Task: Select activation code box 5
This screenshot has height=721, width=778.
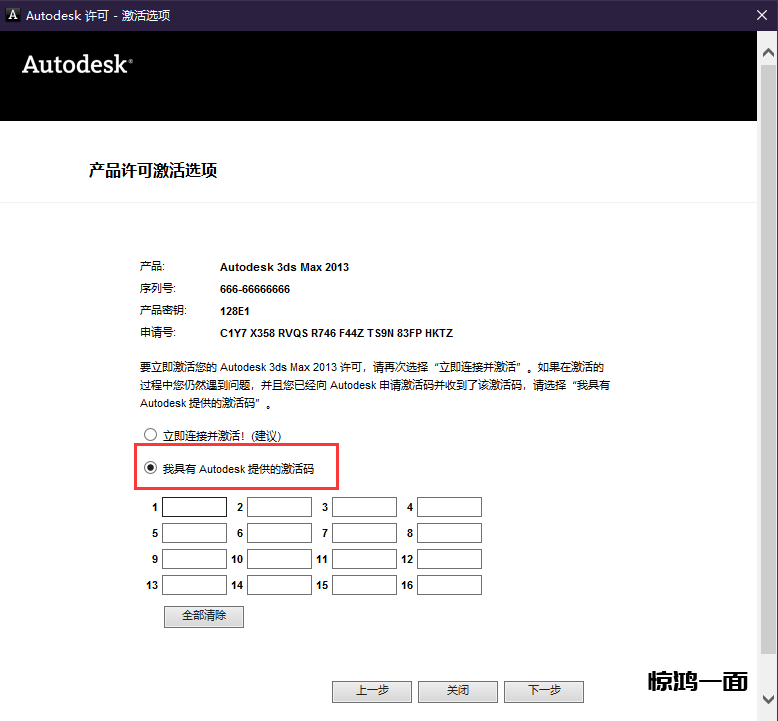Action: 194,533
